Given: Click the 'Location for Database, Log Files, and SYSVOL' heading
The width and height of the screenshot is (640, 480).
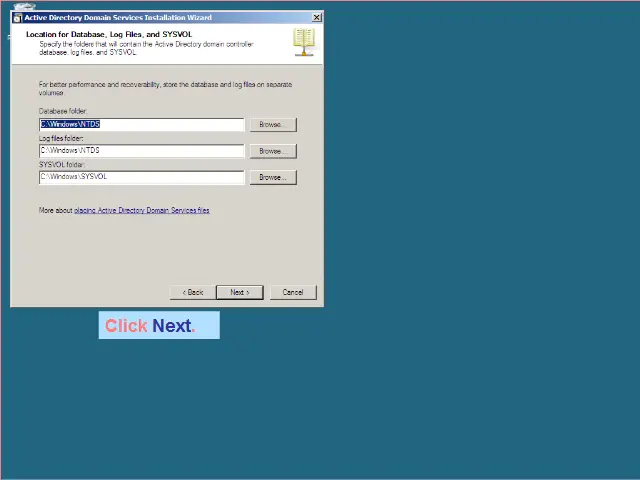Looking at the screenshot, I should tap(109, 34).
